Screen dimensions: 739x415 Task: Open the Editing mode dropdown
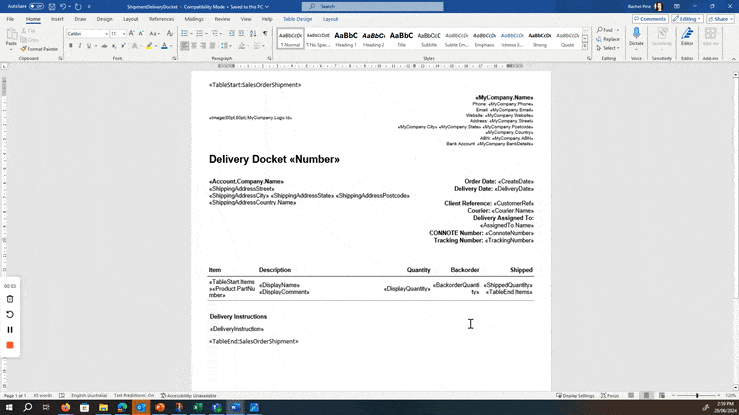(686, 18)
